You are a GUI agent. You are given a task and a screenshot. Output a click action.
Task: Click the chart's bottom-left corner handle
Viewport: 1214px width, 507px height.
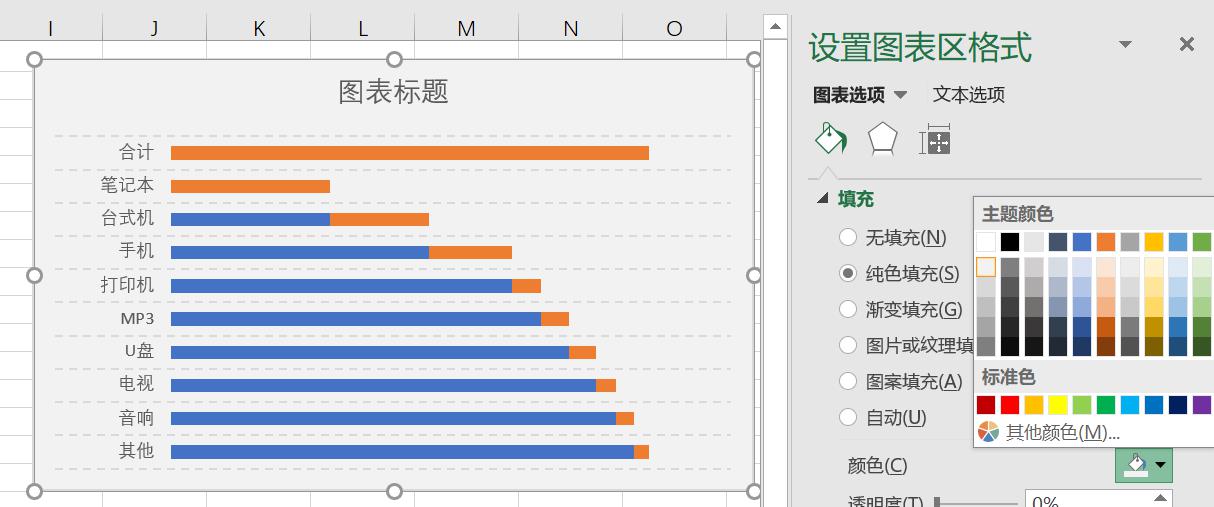tap(35, 491)
